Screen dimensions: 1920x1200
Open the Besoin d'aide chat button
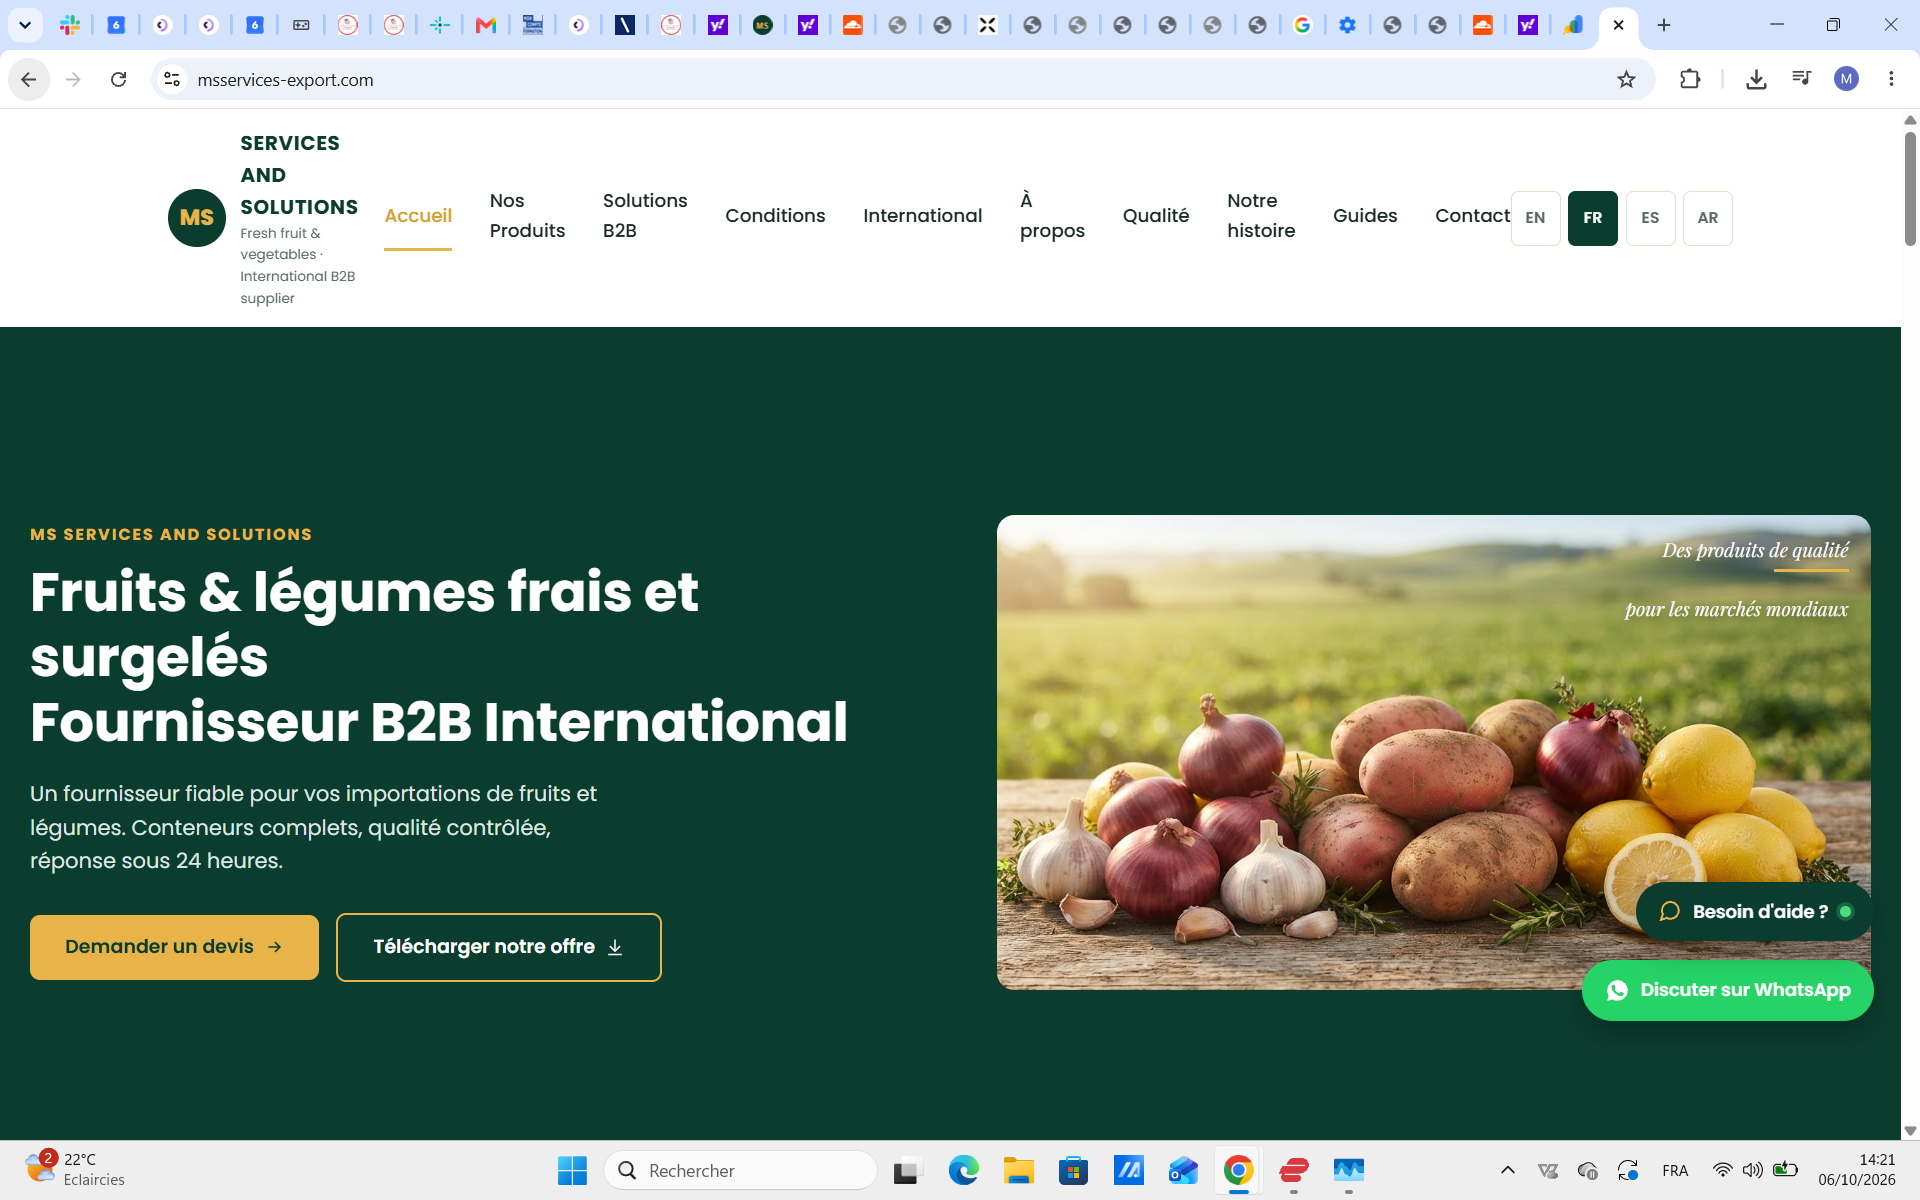coord(1753,911)
